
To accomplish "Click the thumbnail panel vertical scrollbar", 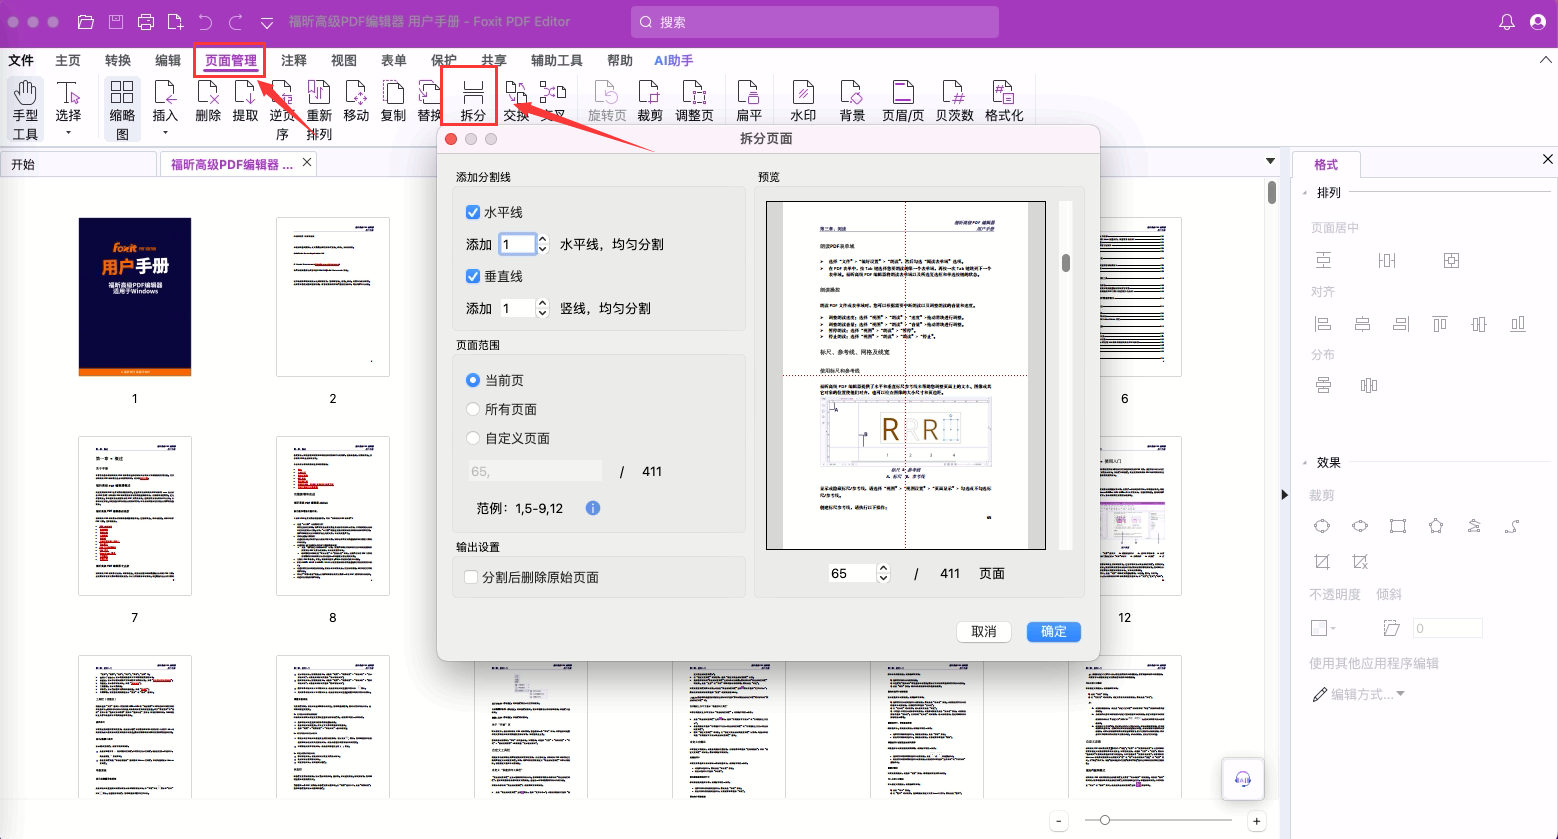I will click(1272, 192).
